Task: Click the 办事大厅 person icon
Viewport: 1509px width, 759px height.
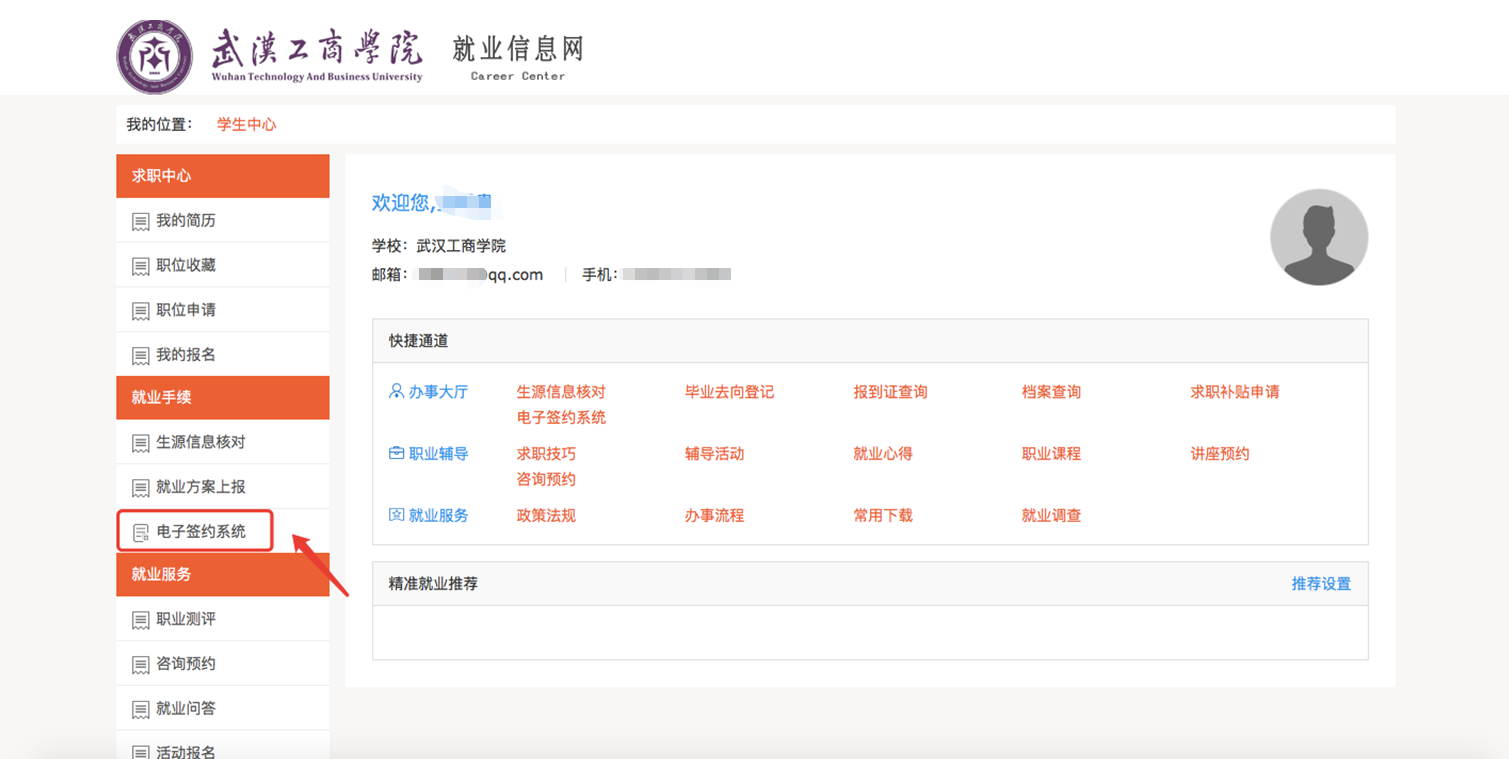Action: pos(396,392)
